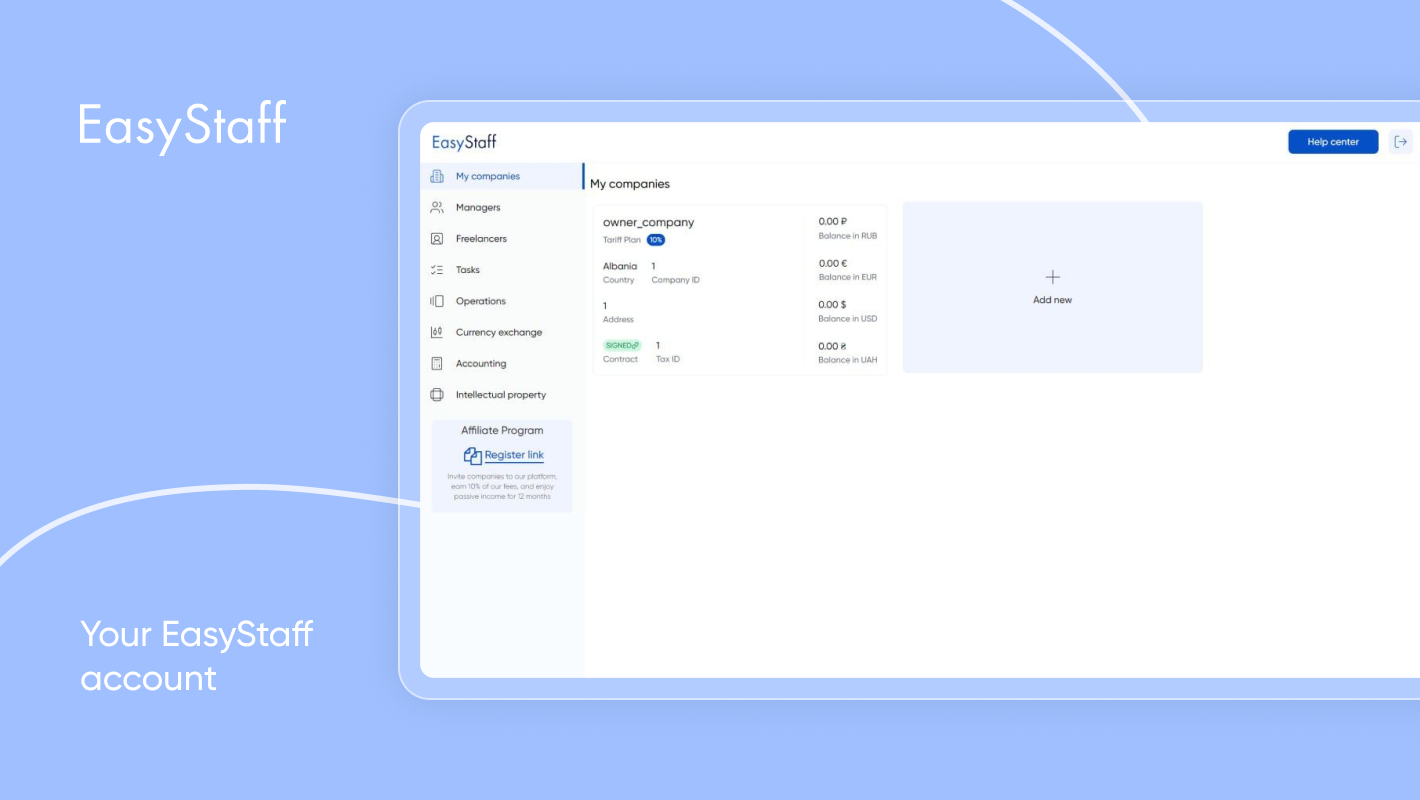Open Tasks via its checklist icon
Viewport: 1420px width, 800px height.
436,270
